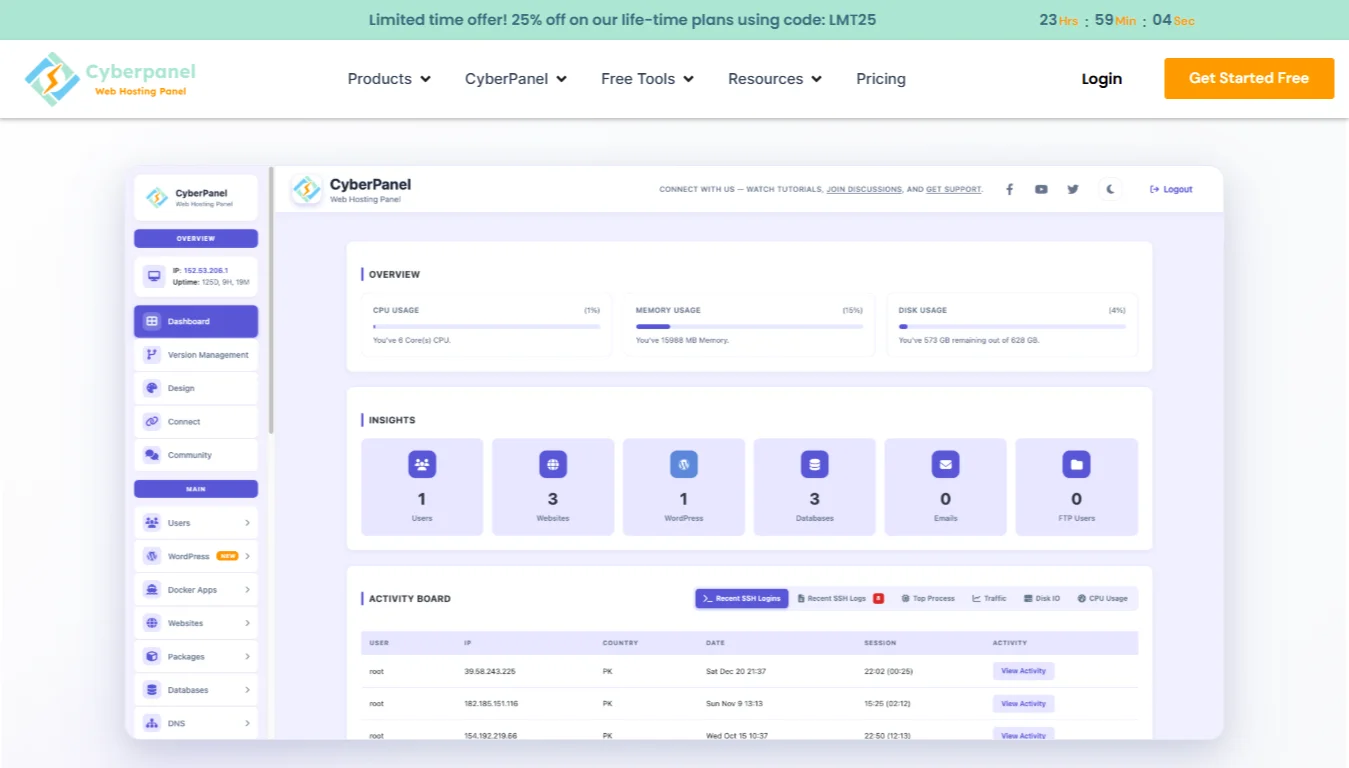
Task: Click the Disk Usage progress bar
Action: (1013, 326)
